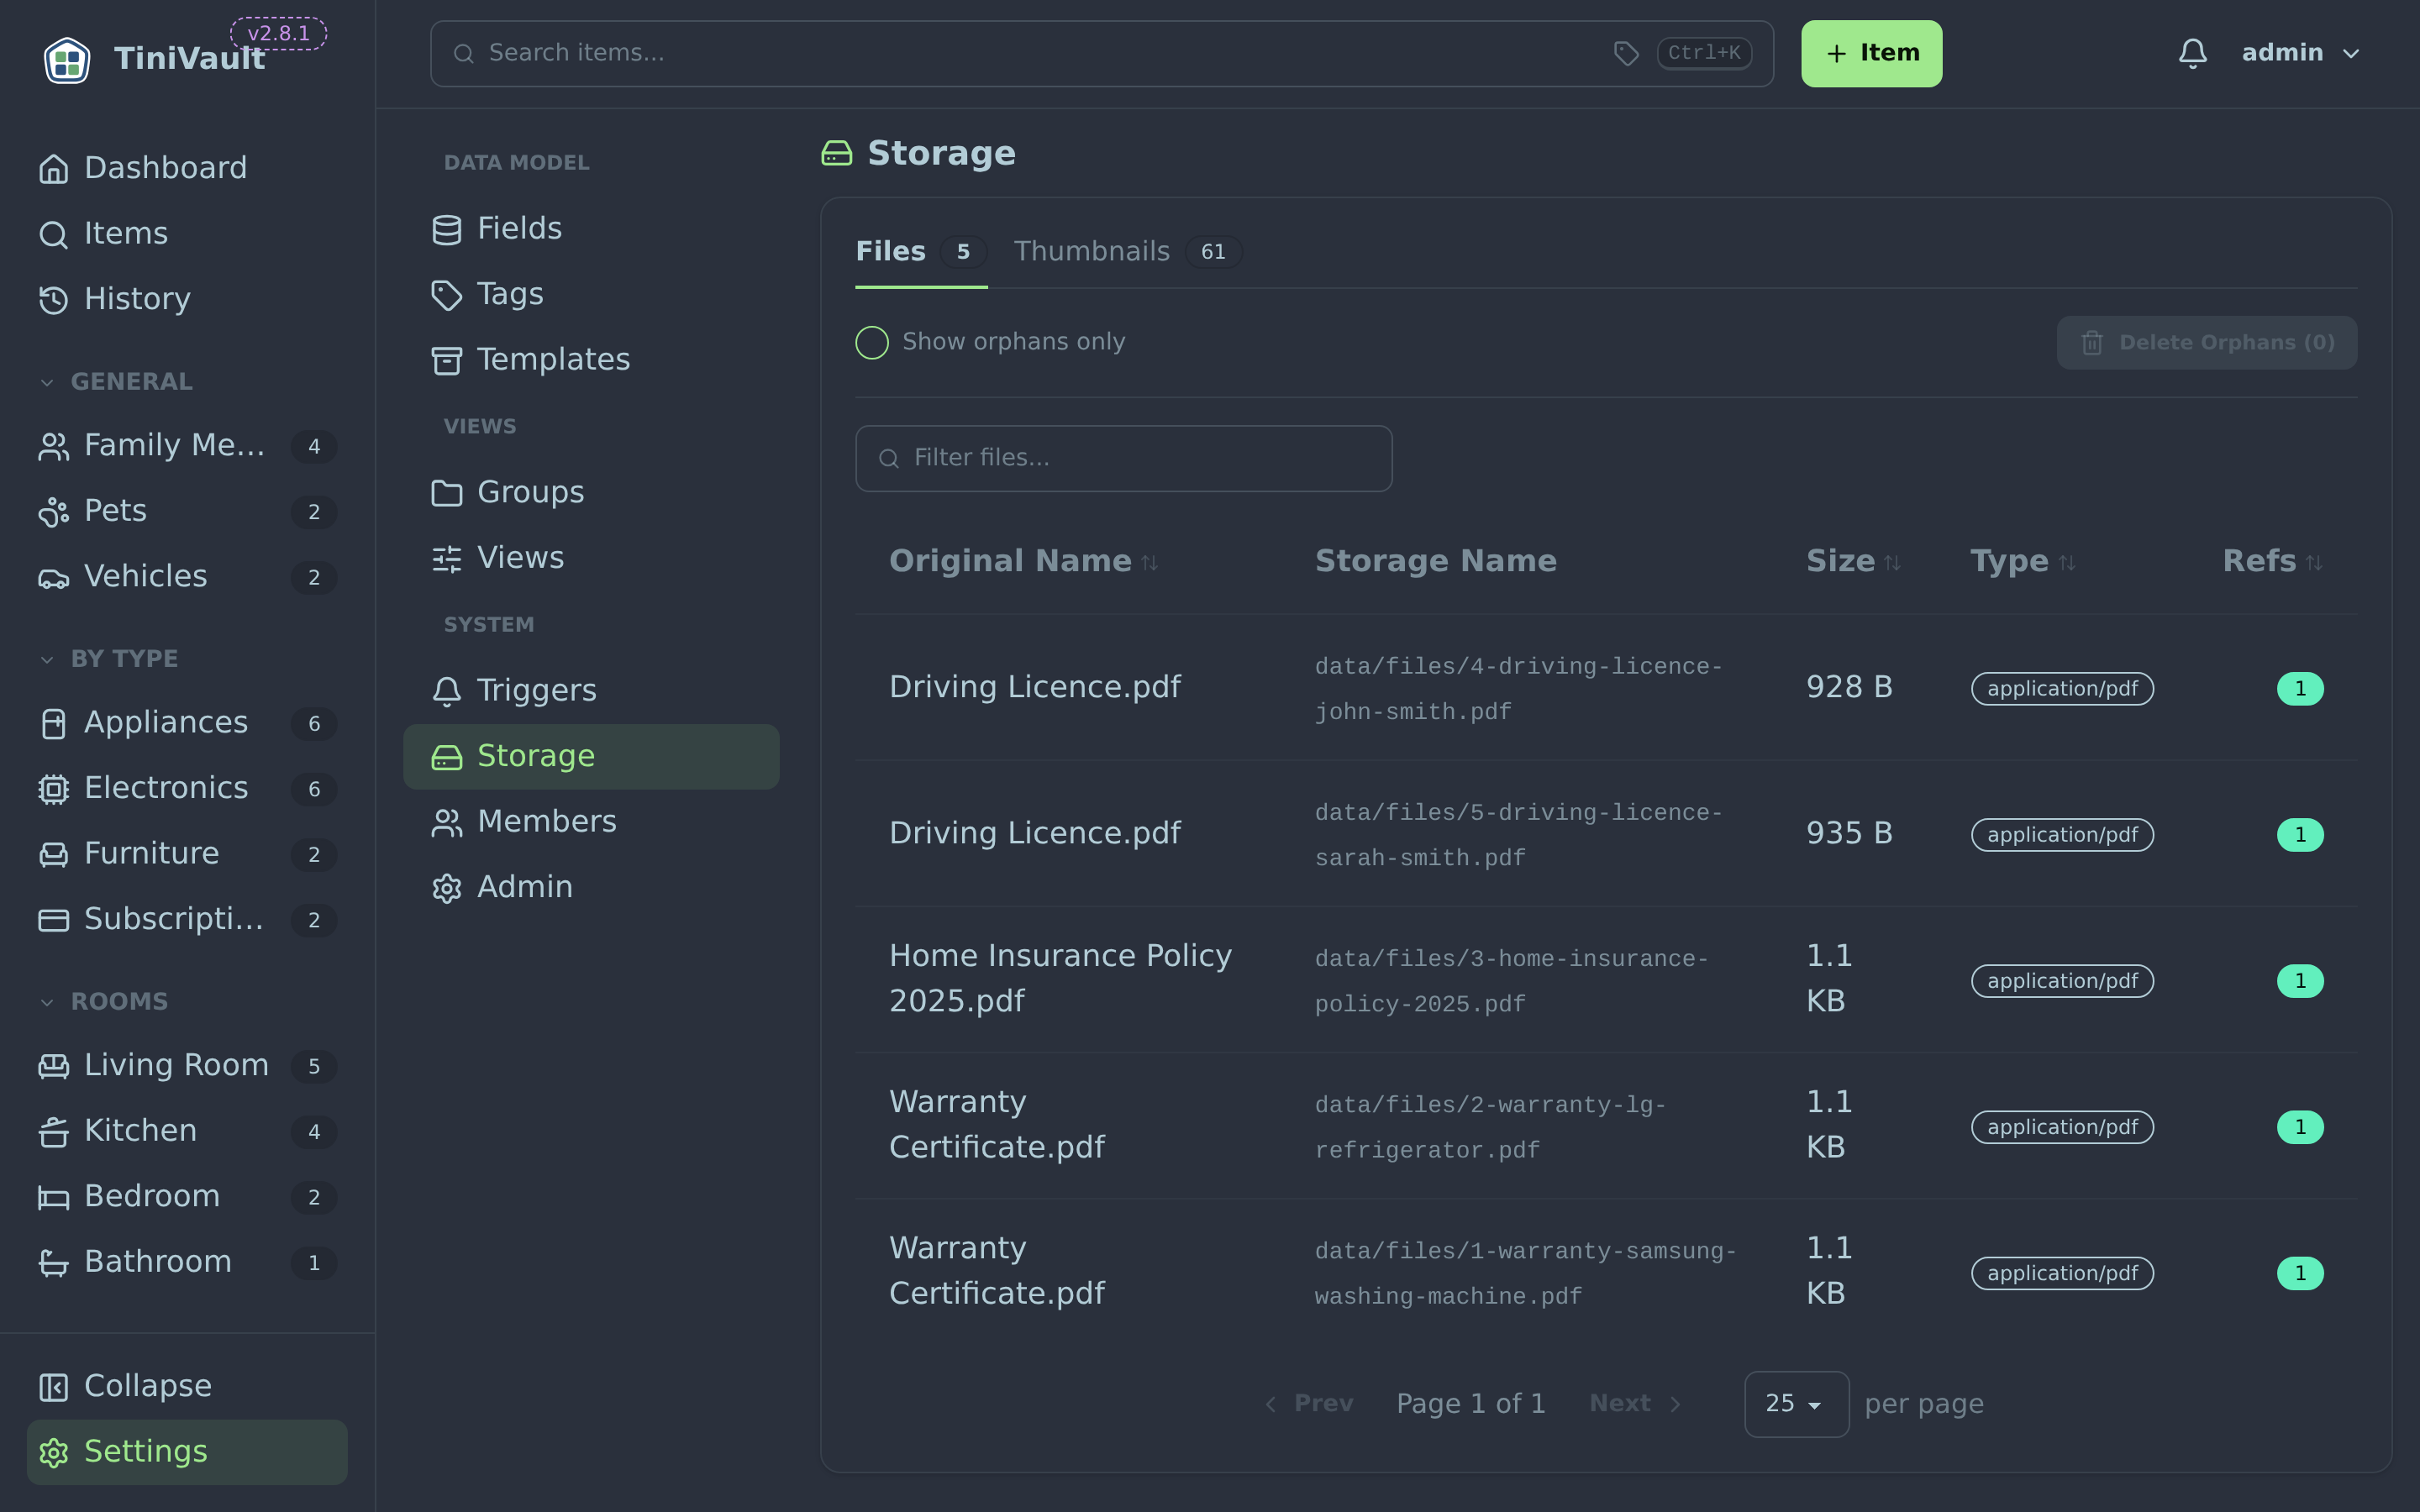Click storage name 5-driving-licence-sarah-smith.pdf
Viewport: 2420px width, 1512px height.
click(1518, 835)
